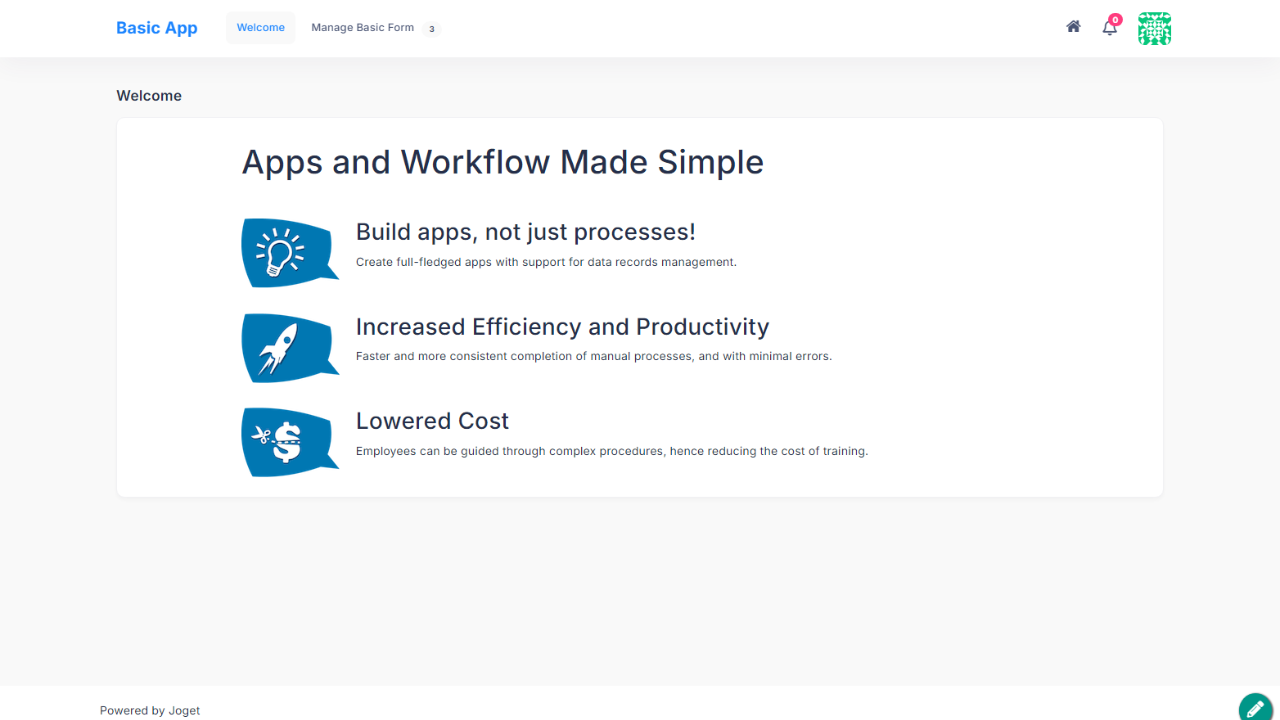Open the notifications bell icon
Screen dimensions: 1280x720
tap(1109, 28)
